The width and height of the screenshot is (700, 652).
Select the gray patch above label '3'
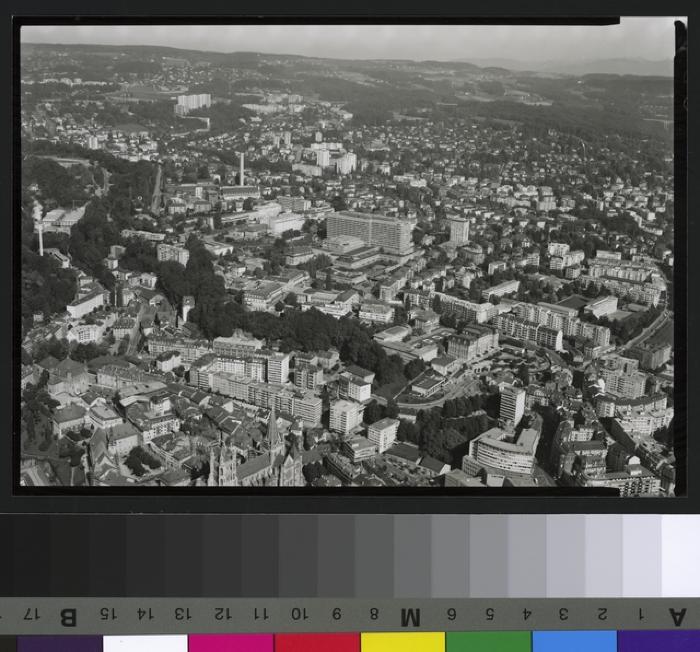565,556
